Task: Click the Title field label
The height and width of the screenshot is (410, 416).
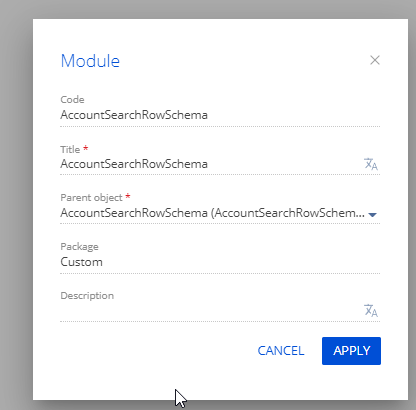Action: [x=70, y=149]
